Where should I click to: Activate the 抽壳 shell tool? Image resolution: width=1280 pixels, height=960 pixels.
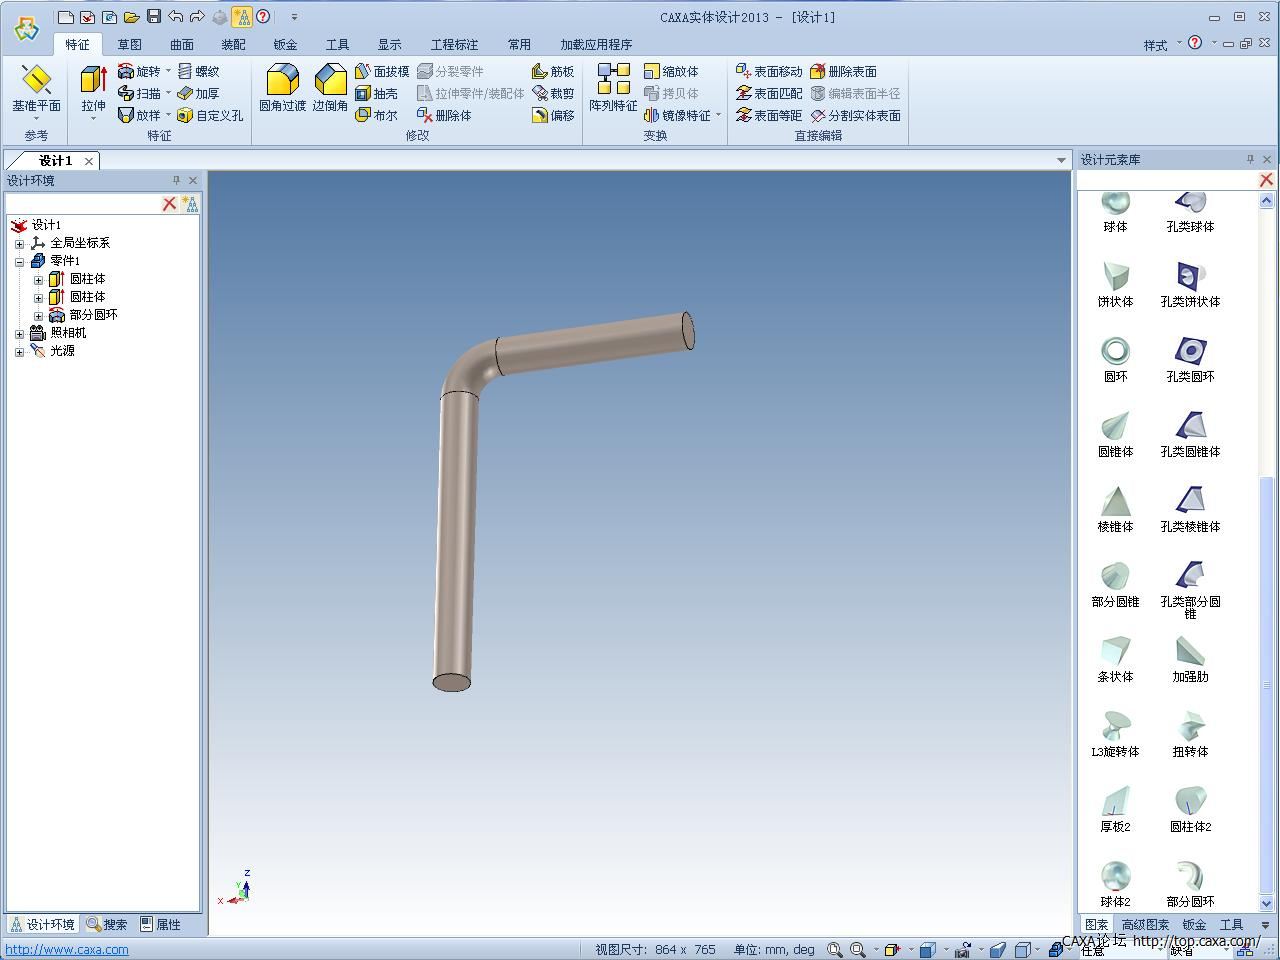coord(377,93)
